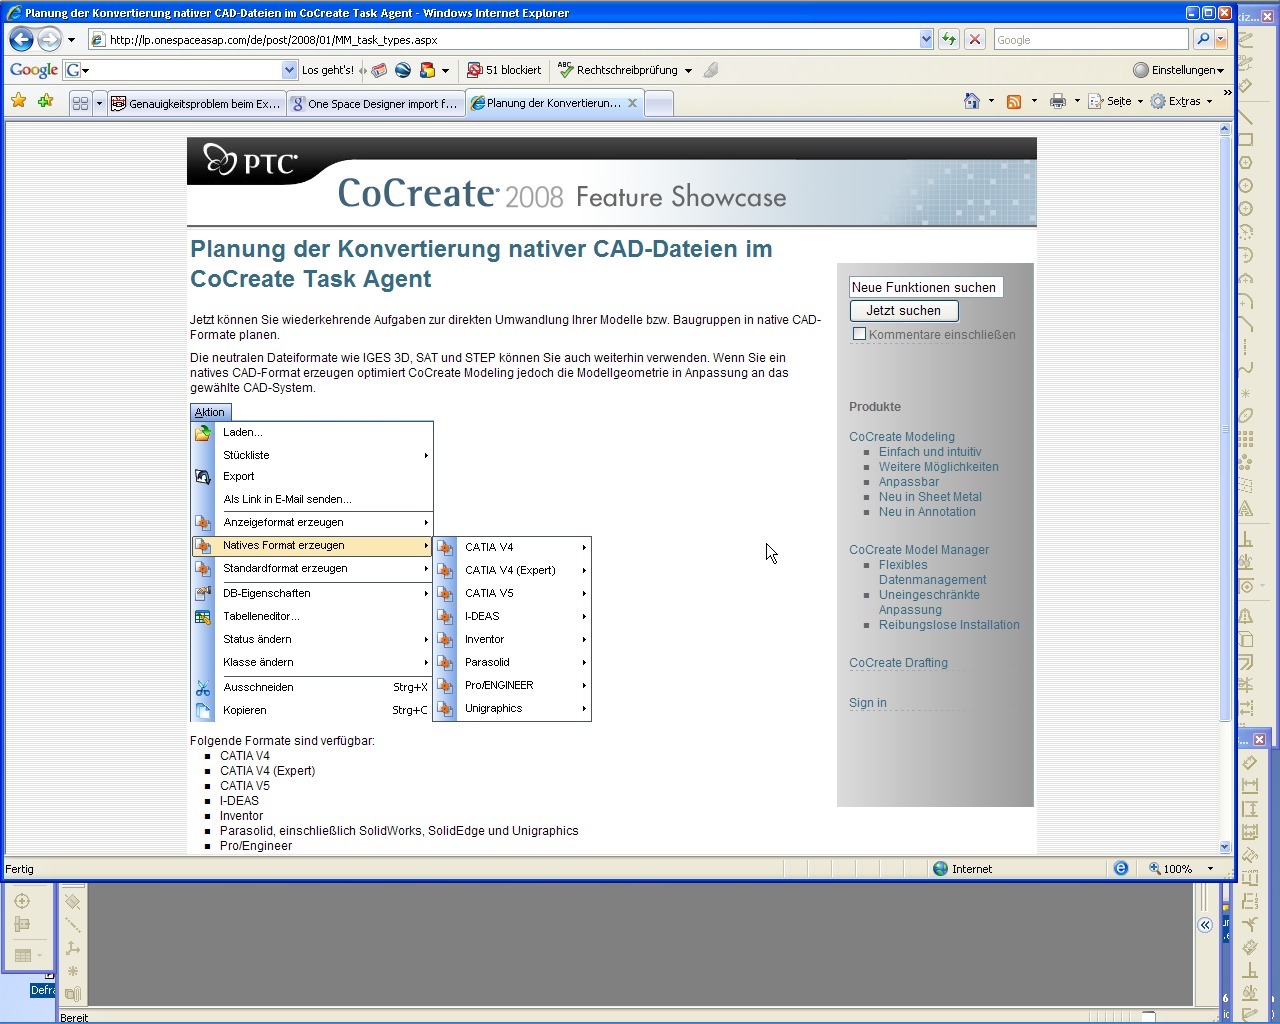Expand the dropdown arrow next to Print
The image size is (1280, 1024).
pyautogui.click(x=1077, y=101)
